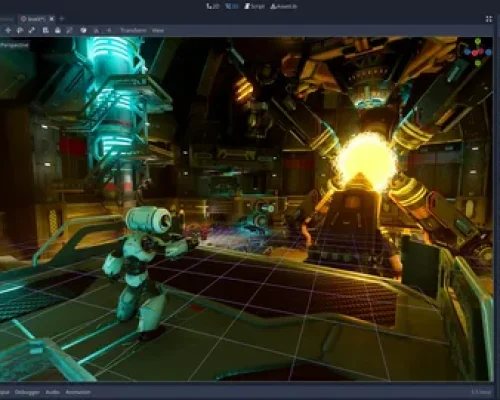Open the Perspective view dropdown
The width and height of the screenshot is (500, 400).
[x=15, y=45]
